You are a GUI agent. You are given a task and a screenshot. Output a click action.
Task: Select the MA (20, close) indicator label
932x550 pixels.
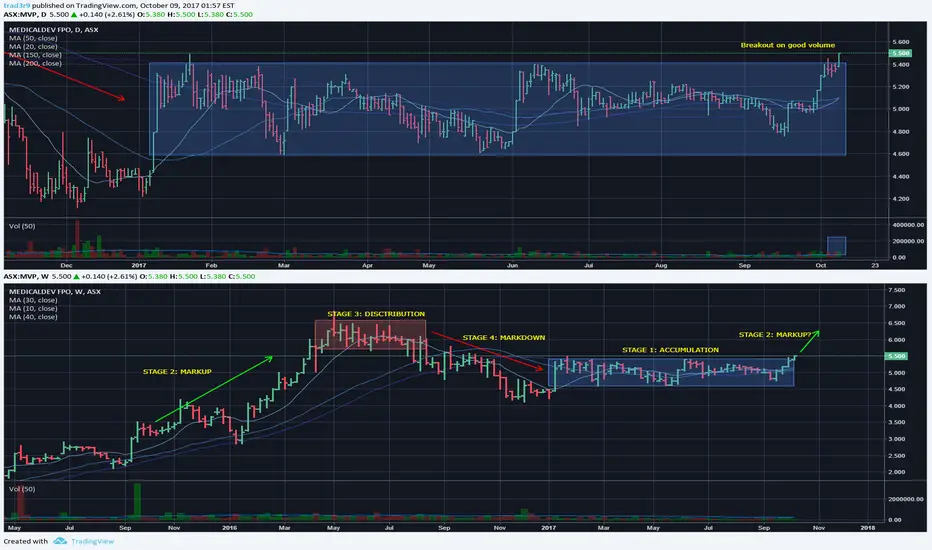click(33, 46)
